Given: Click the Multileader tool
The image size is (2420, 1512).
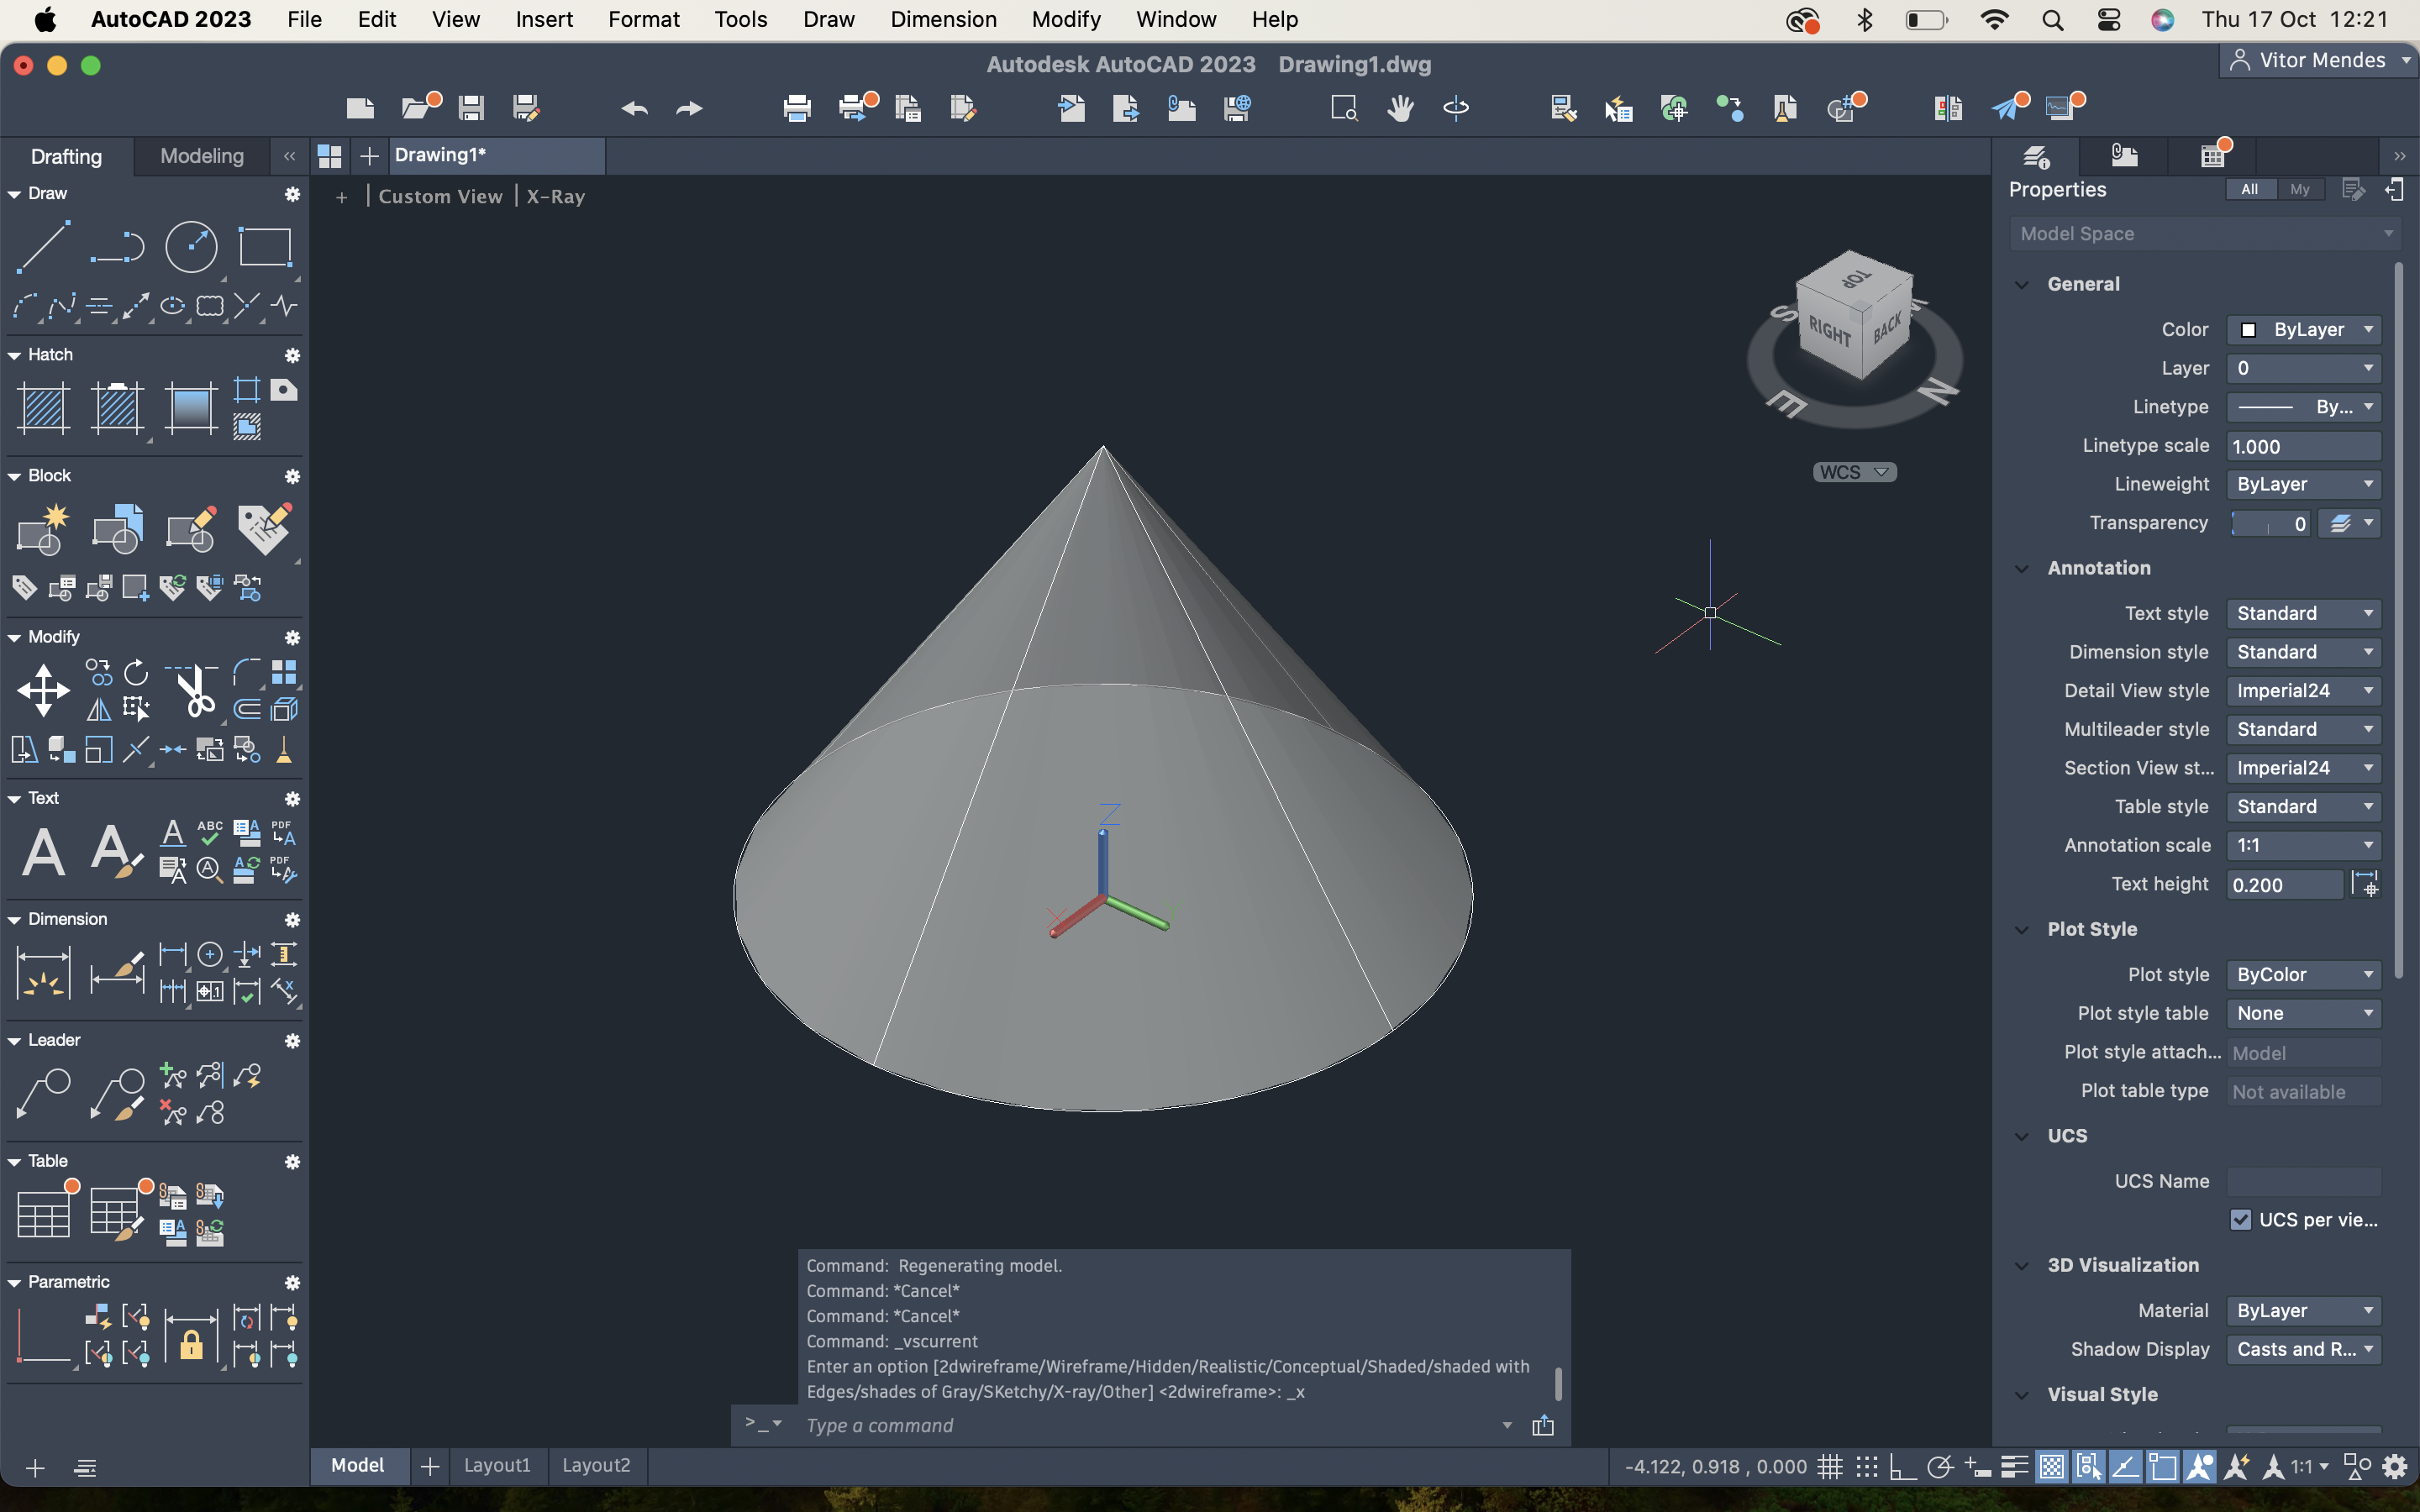Looking at the screenshot, I should (x=43, y=1094).
